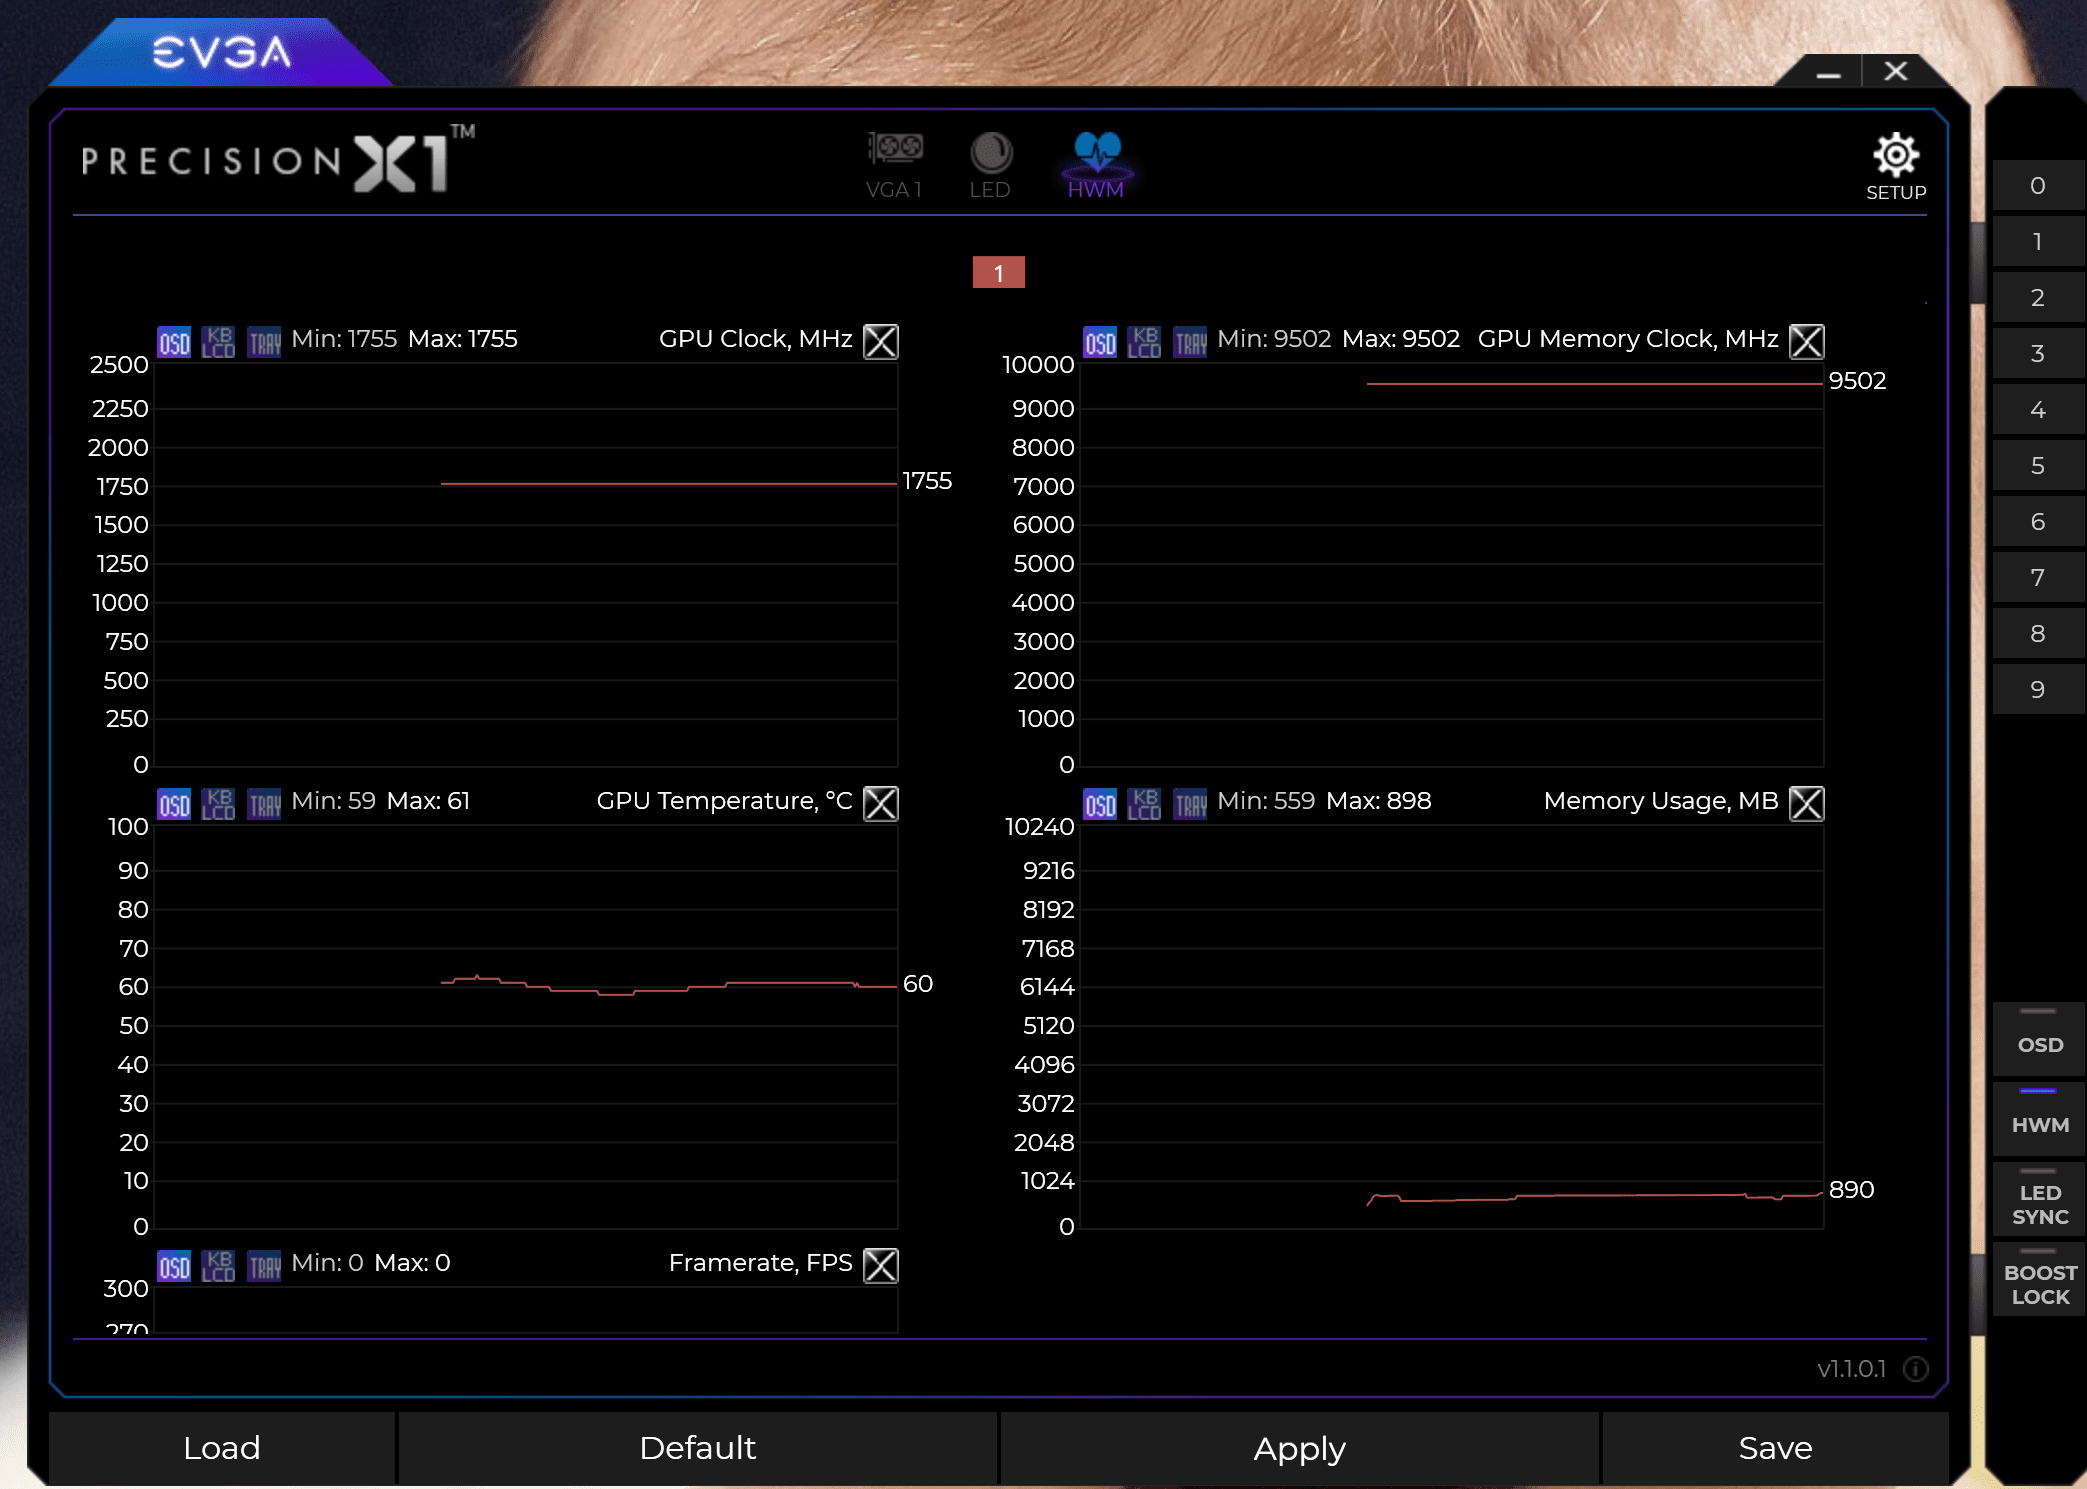This screenshot has width=2087, height=1489.
Task: Toggle KB LCD for Framerate graph
Action: pyautogui.click(x=218, y=1266)
